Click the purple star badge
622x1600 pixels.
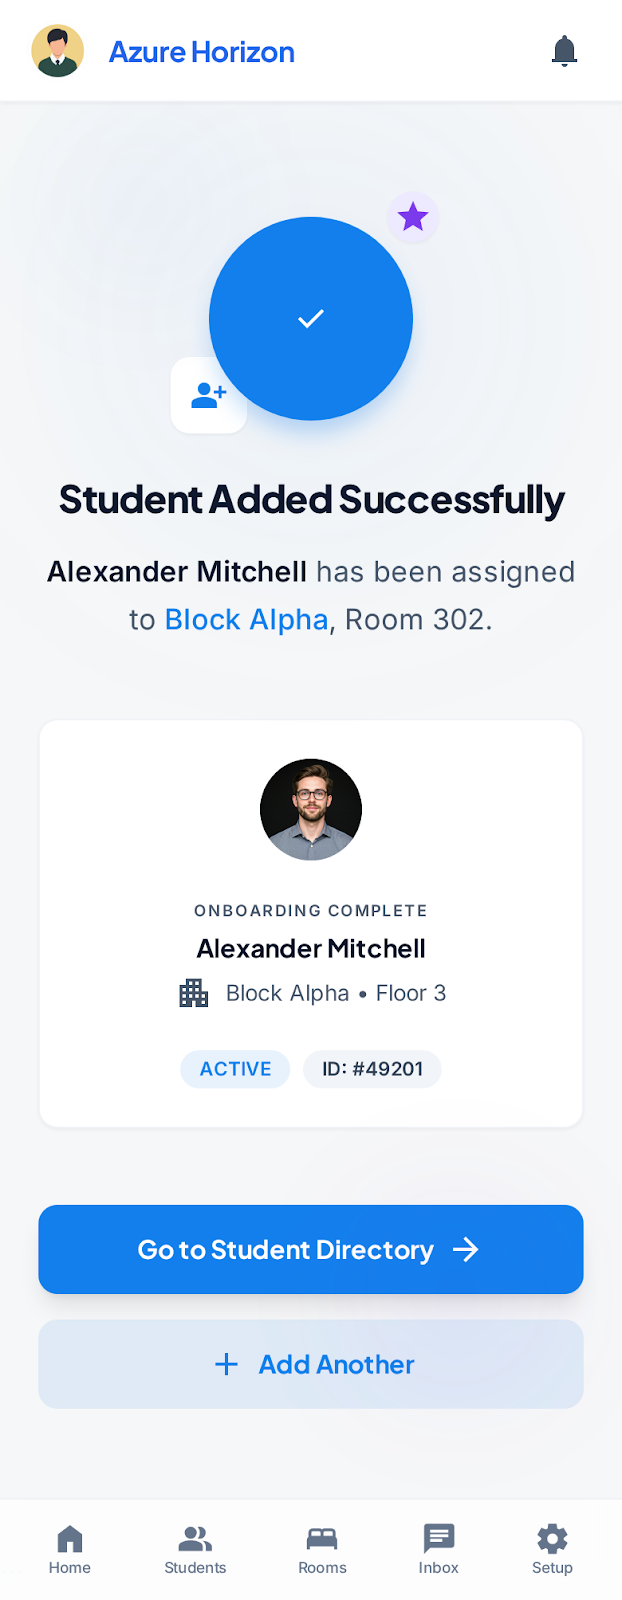coord(413,217)
